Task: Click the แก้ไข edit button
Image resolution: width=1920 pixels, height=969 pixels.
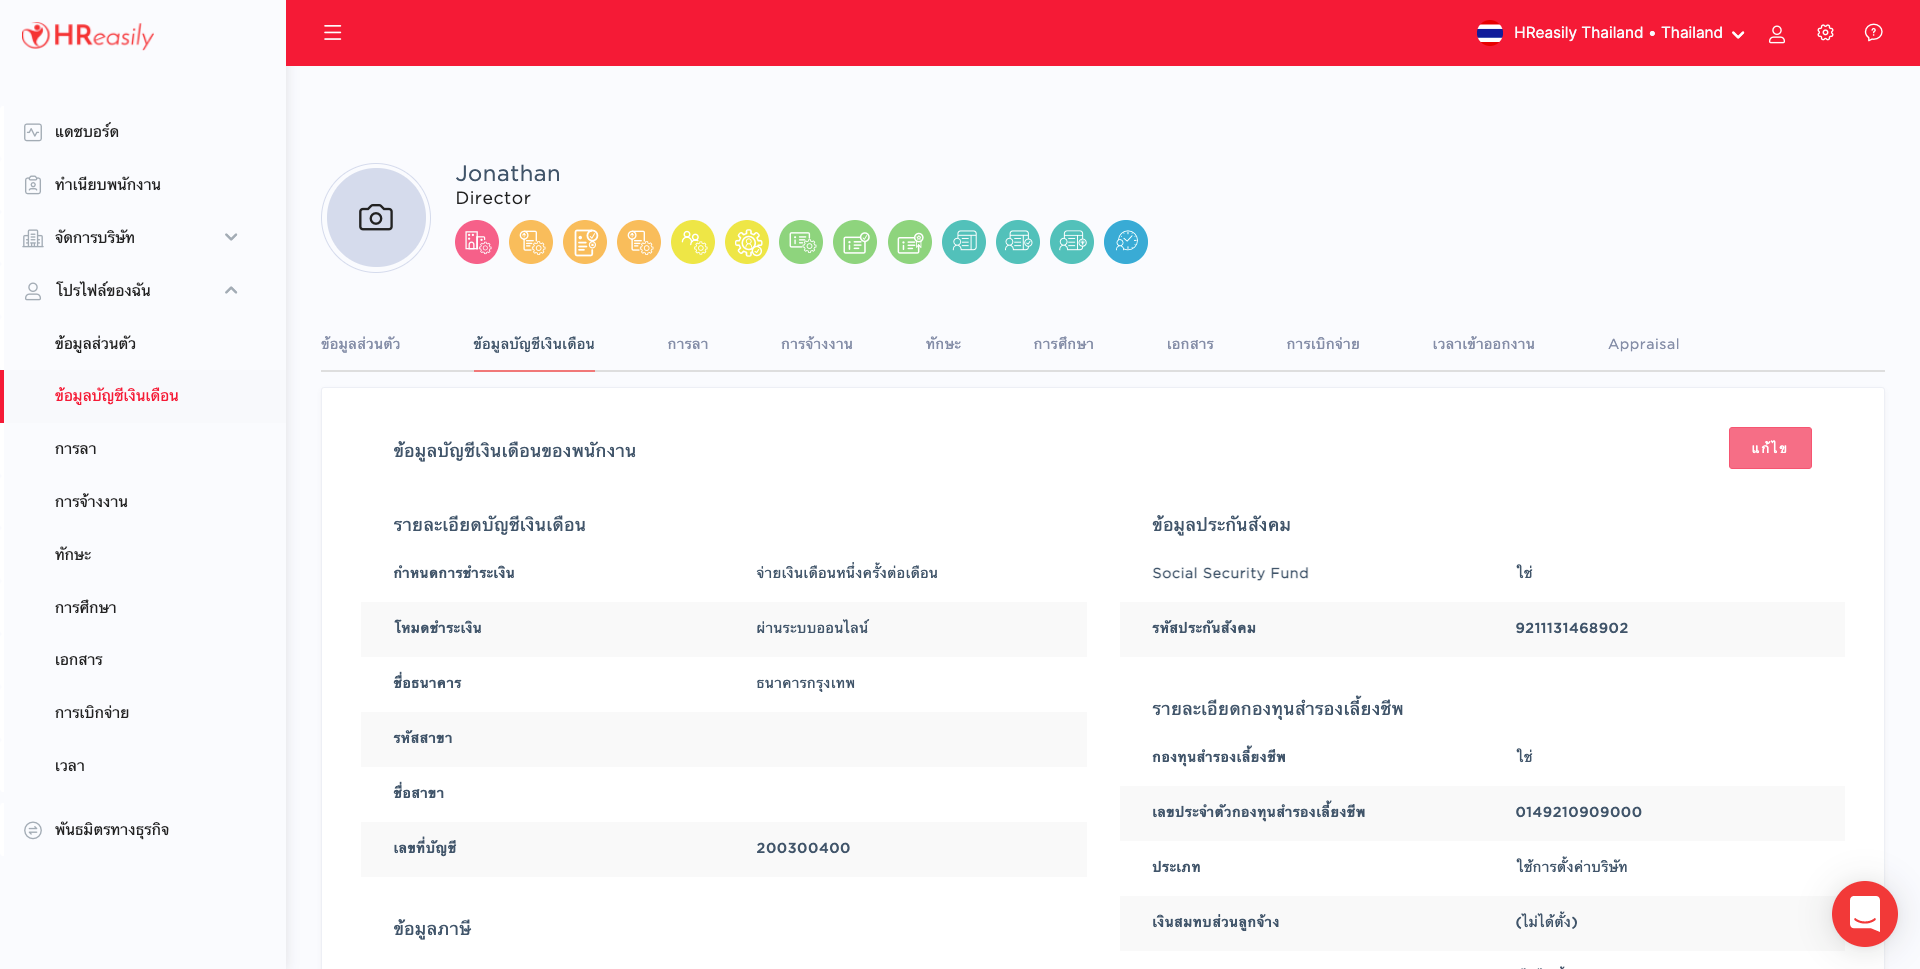Action: click(x=1770, y=448)
